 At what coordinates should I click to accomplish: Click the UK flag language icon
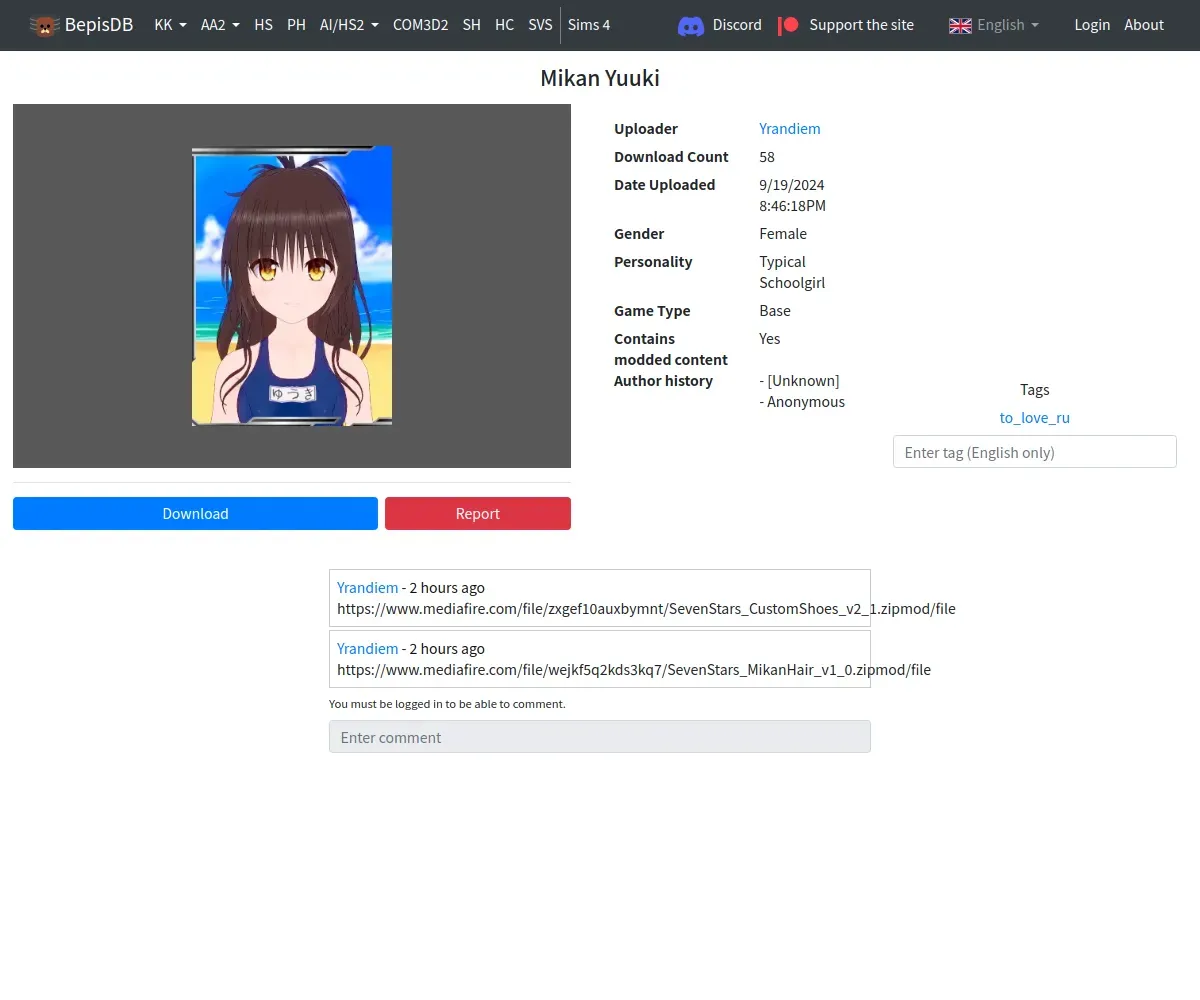click(960, 25)
